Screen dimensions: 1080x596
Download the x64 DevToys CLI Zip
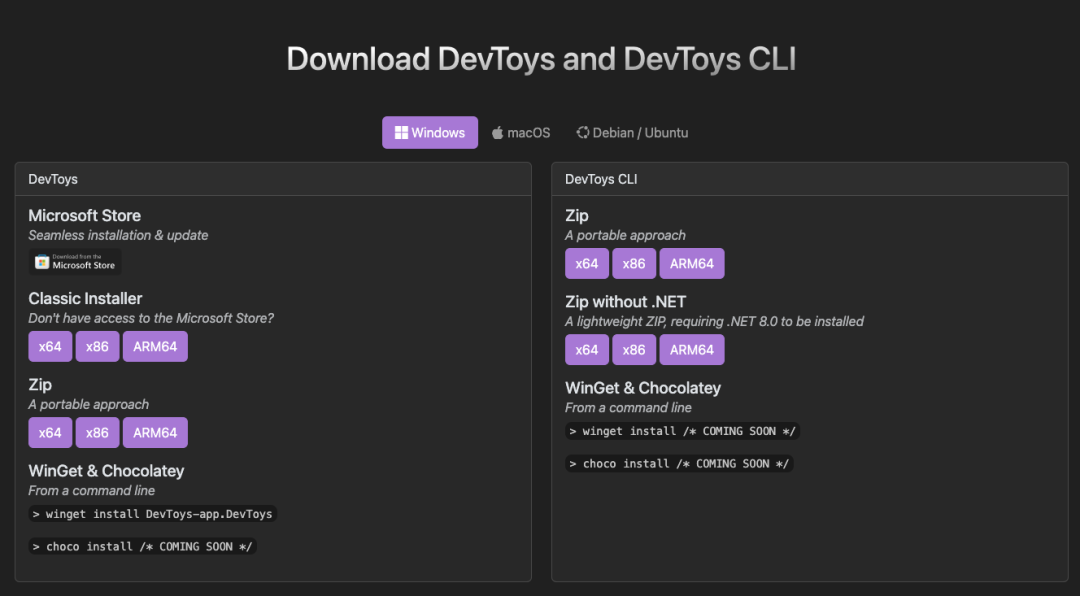[587, 263]
